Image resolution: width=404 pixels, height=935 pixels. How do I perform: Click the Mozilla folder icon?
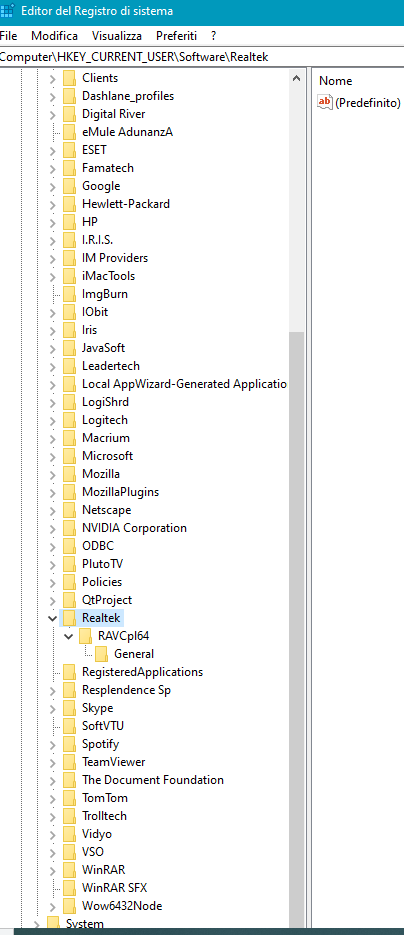70,474
